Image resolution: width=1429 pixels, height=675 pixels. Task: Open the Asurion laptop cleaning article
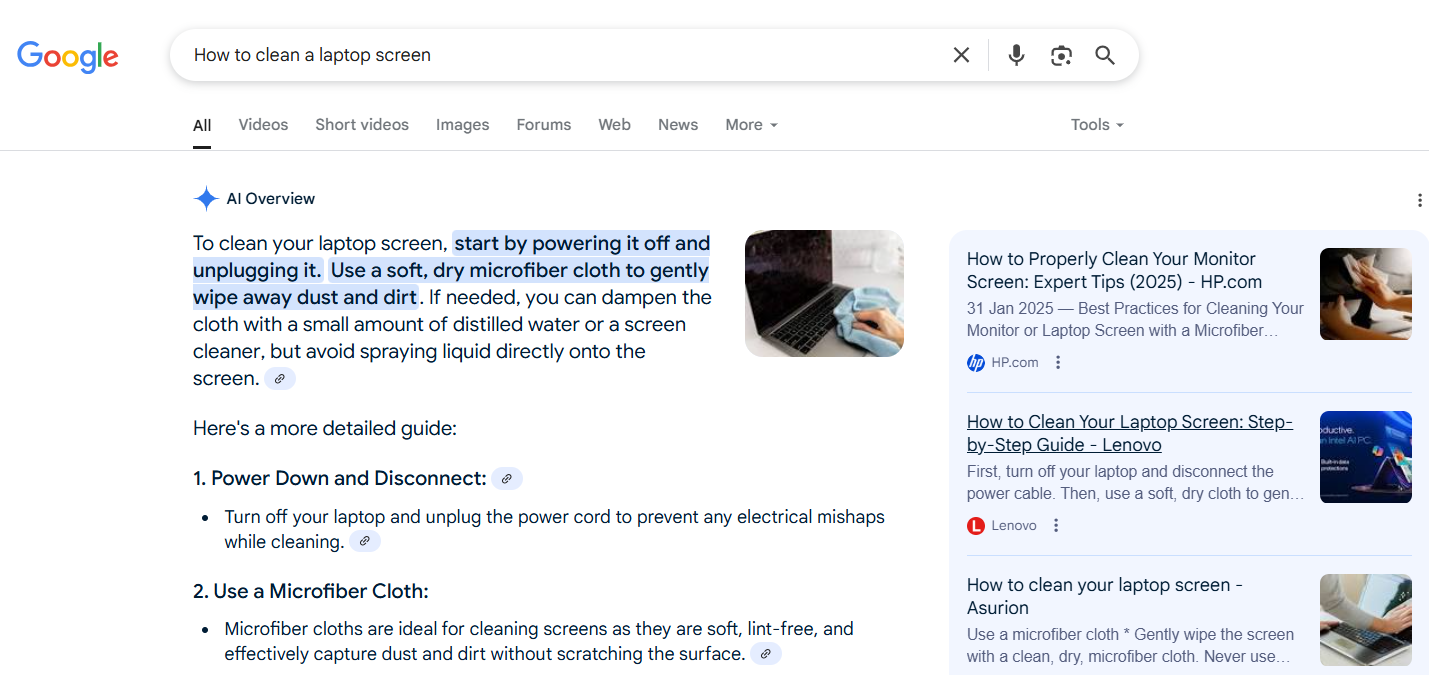pyautogui.click(x=1104, y=596)
